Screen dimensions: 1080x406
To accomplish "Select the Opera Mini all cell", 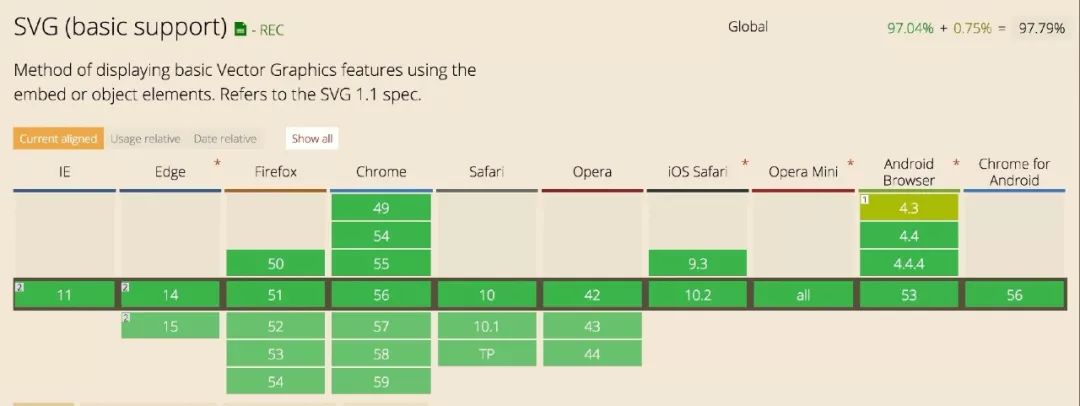I will point(802,295).
